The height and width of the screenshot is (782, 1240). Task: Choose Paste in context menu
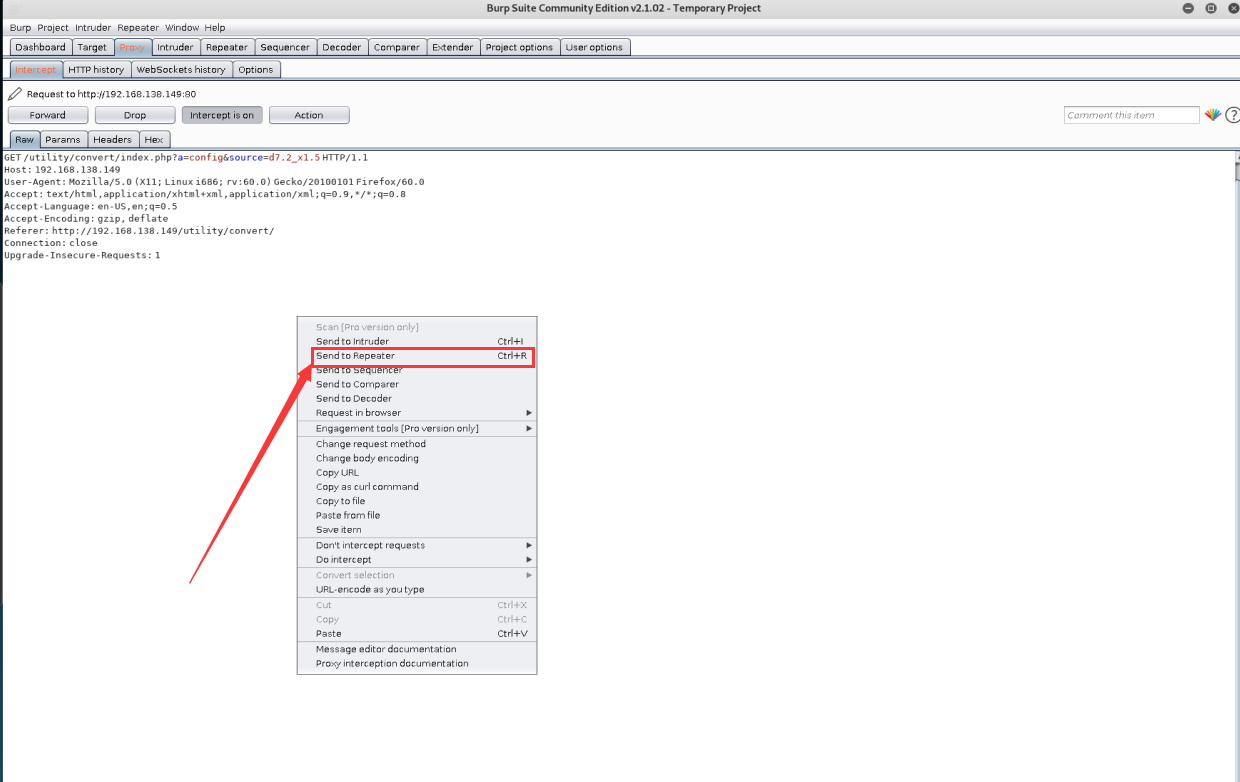click(x=417, y=634)
